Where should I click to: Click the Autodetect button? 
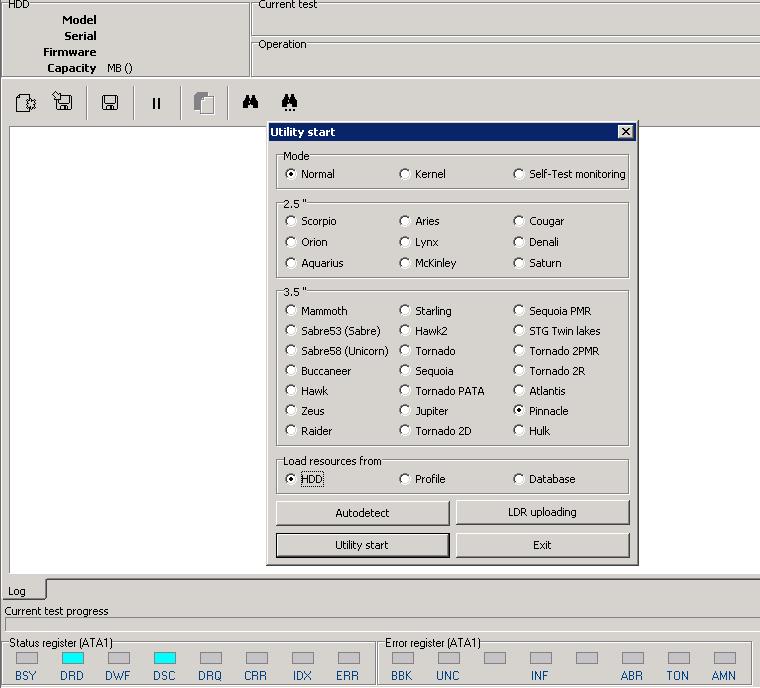click(x=363, y=513)
